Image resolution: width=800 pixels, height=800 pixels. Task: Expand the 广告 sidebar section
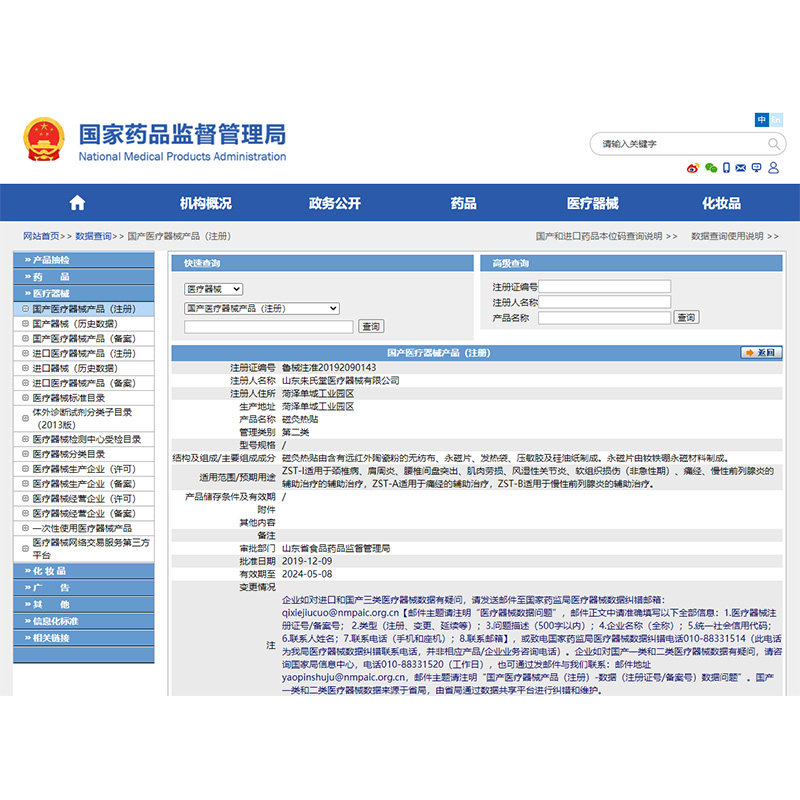point(84,588)
